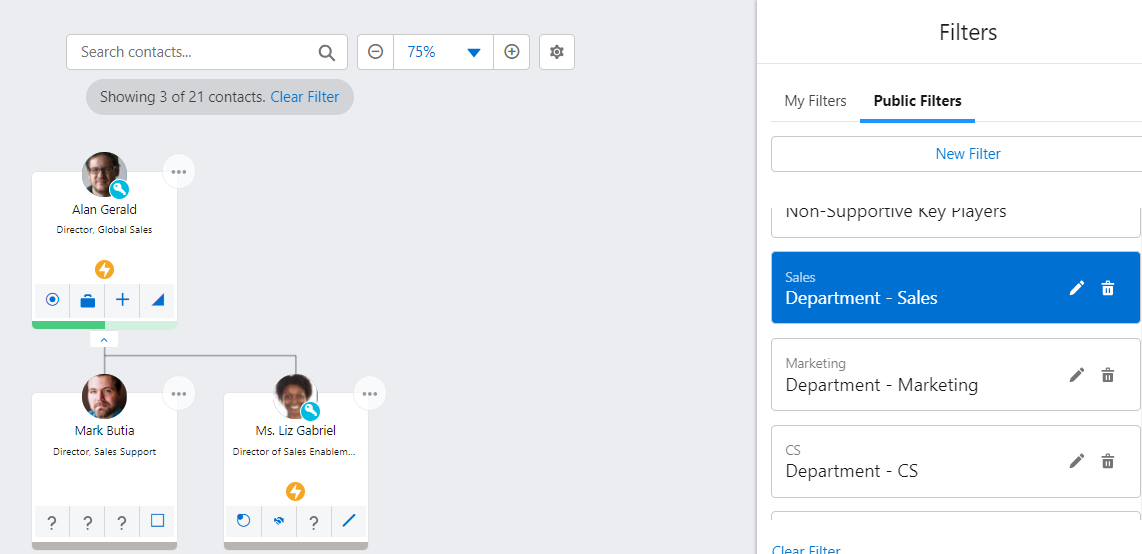Click the search magnifier icon in the contacts box
This screenshot has height=554, width=1142.
pos(326,53)
